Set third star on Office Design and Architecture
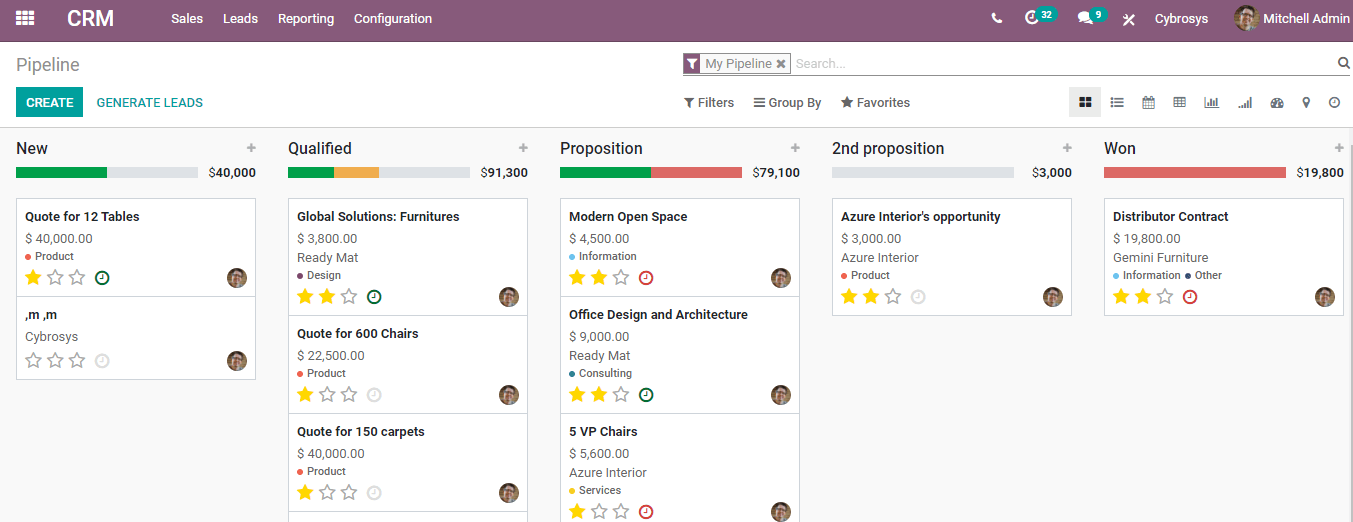Image resolution: width=1353 pixels, height=522 pixels. [621, 394]
